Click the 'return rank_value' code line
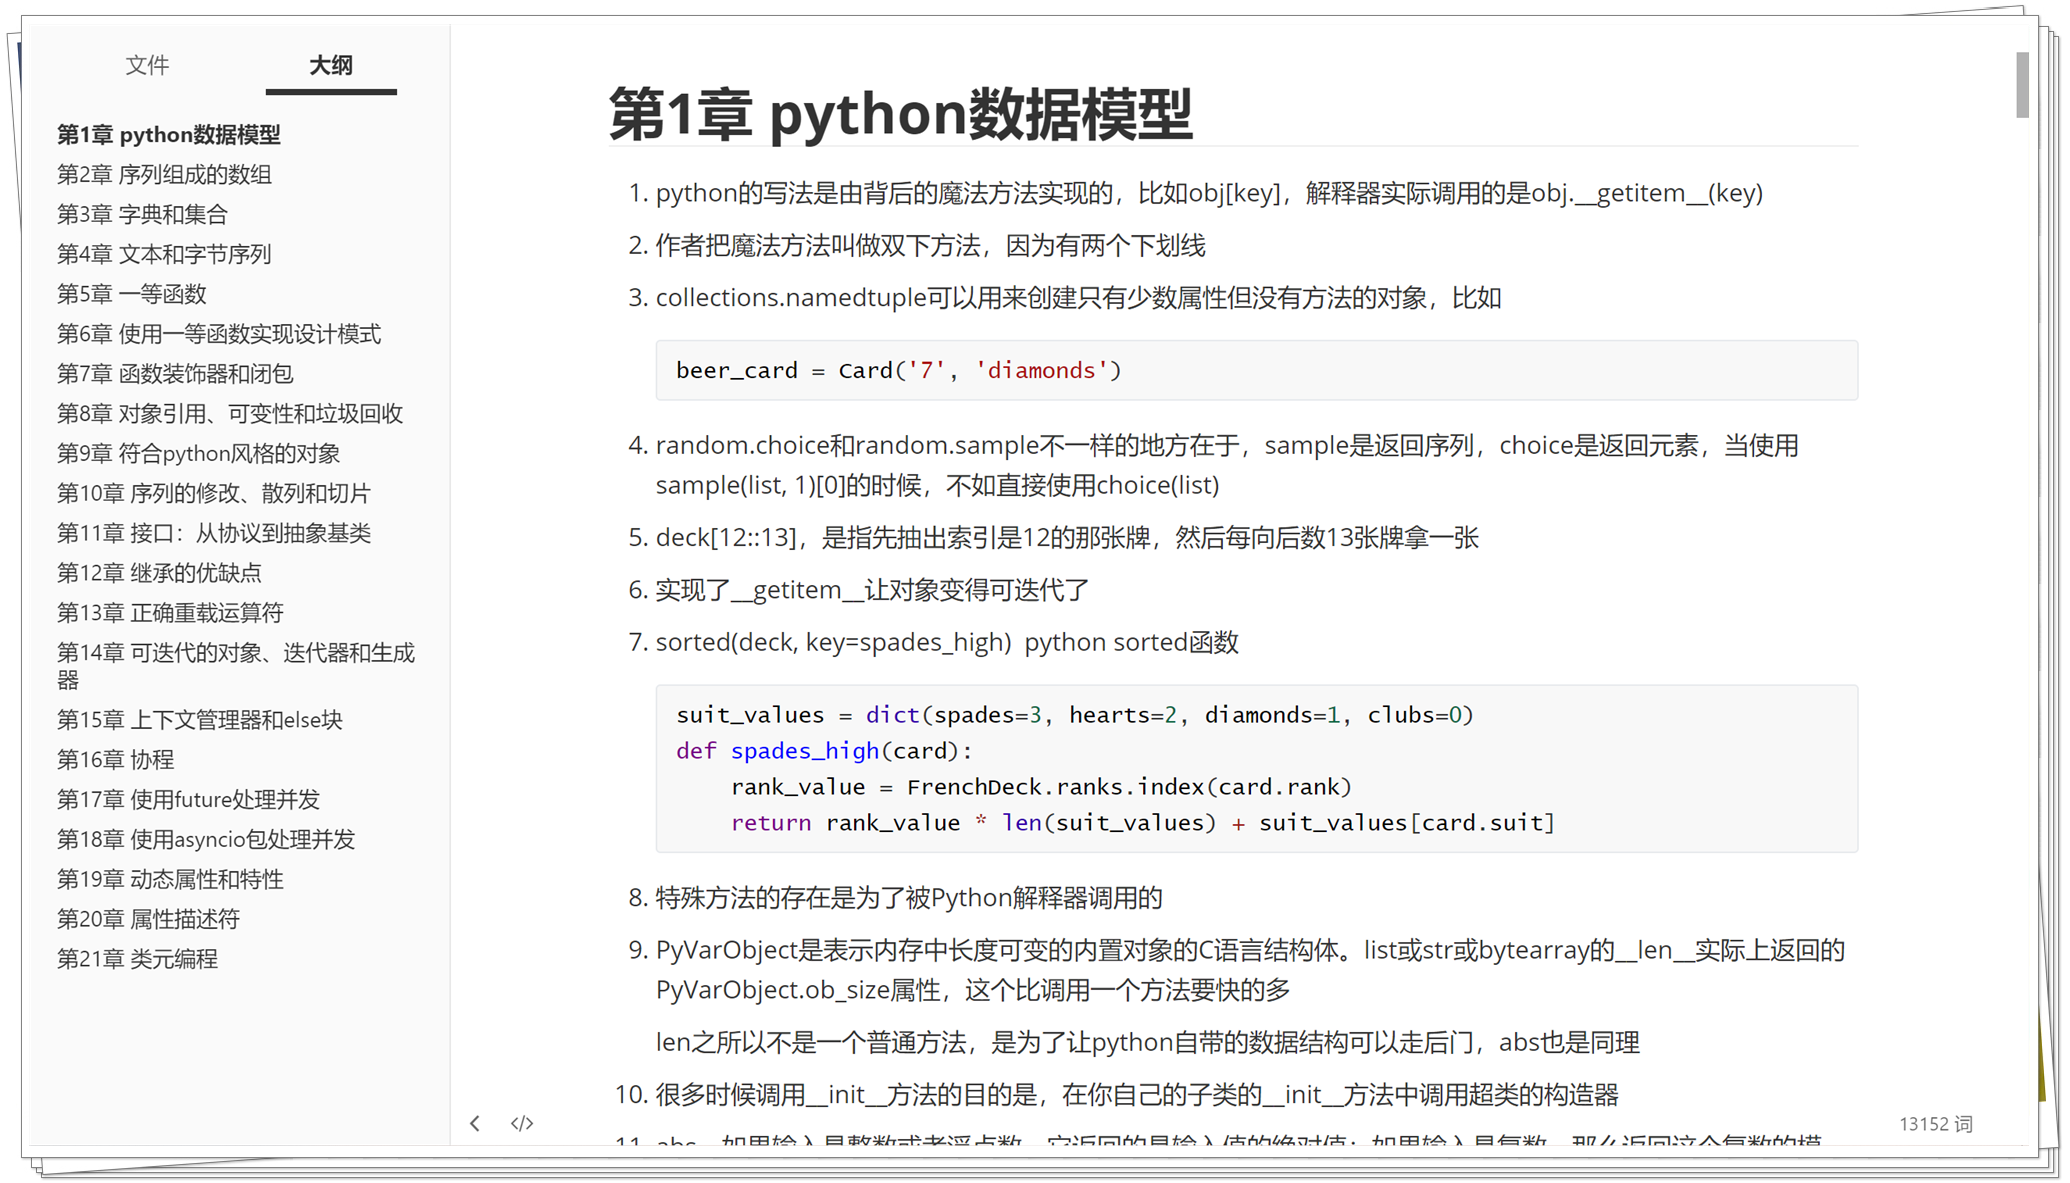The image size is (2070, 1183). pyautogui.click(x=1143, y=823)
